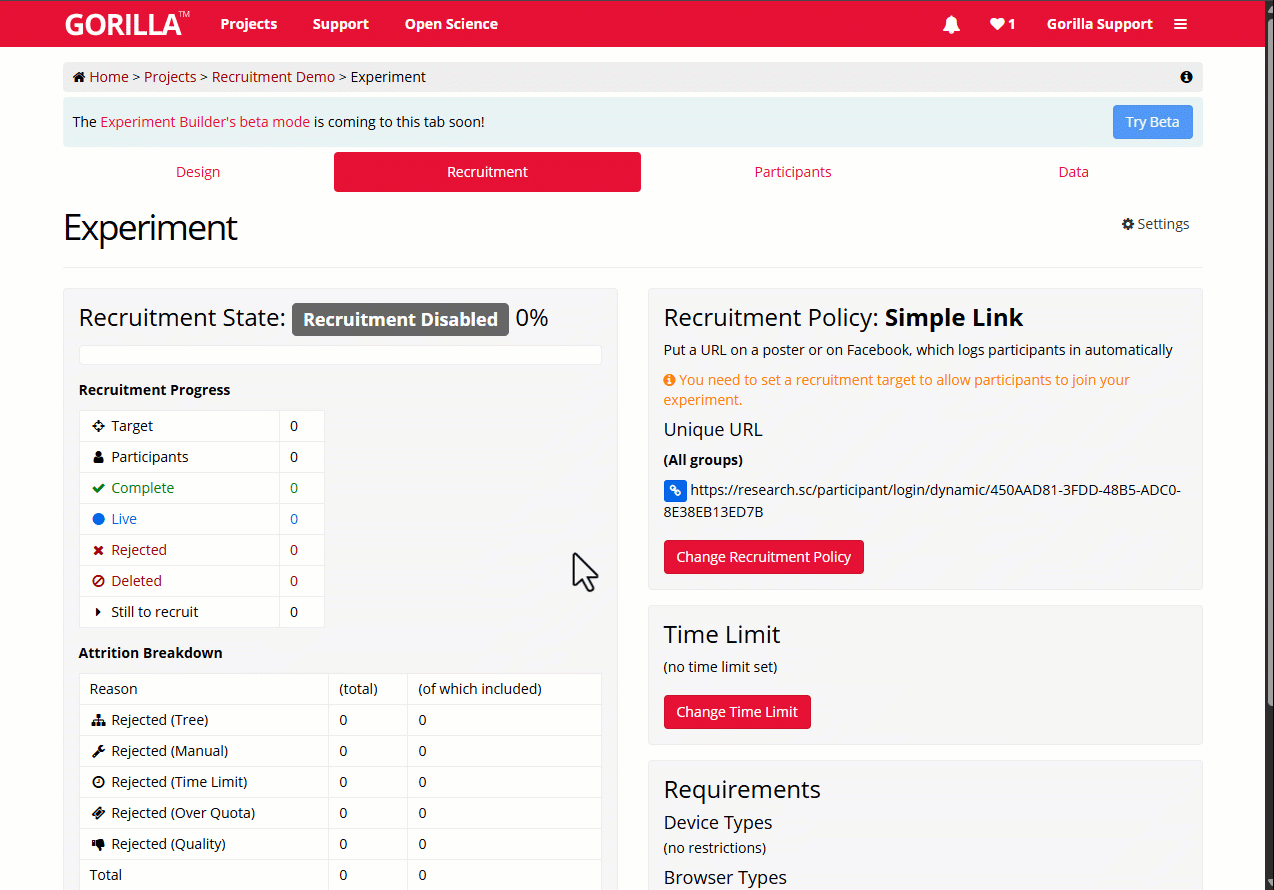The height and width of the screenshot is (890, 1274).
Task: Click the recruitment progress bar
Action: point(340,354)
